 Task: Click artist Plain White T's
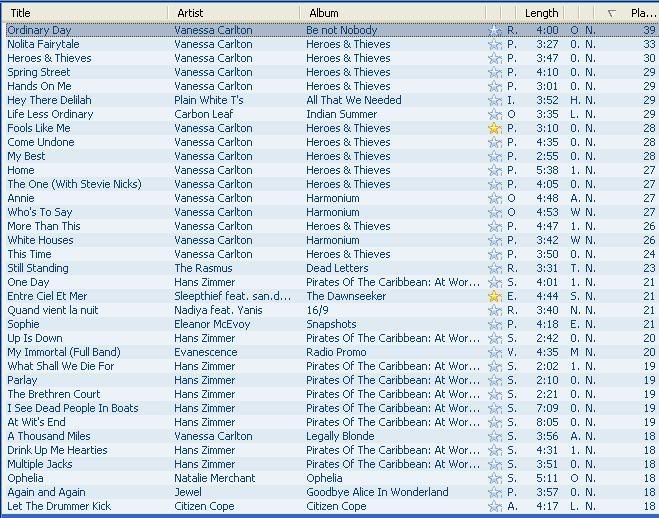point(209,100)
